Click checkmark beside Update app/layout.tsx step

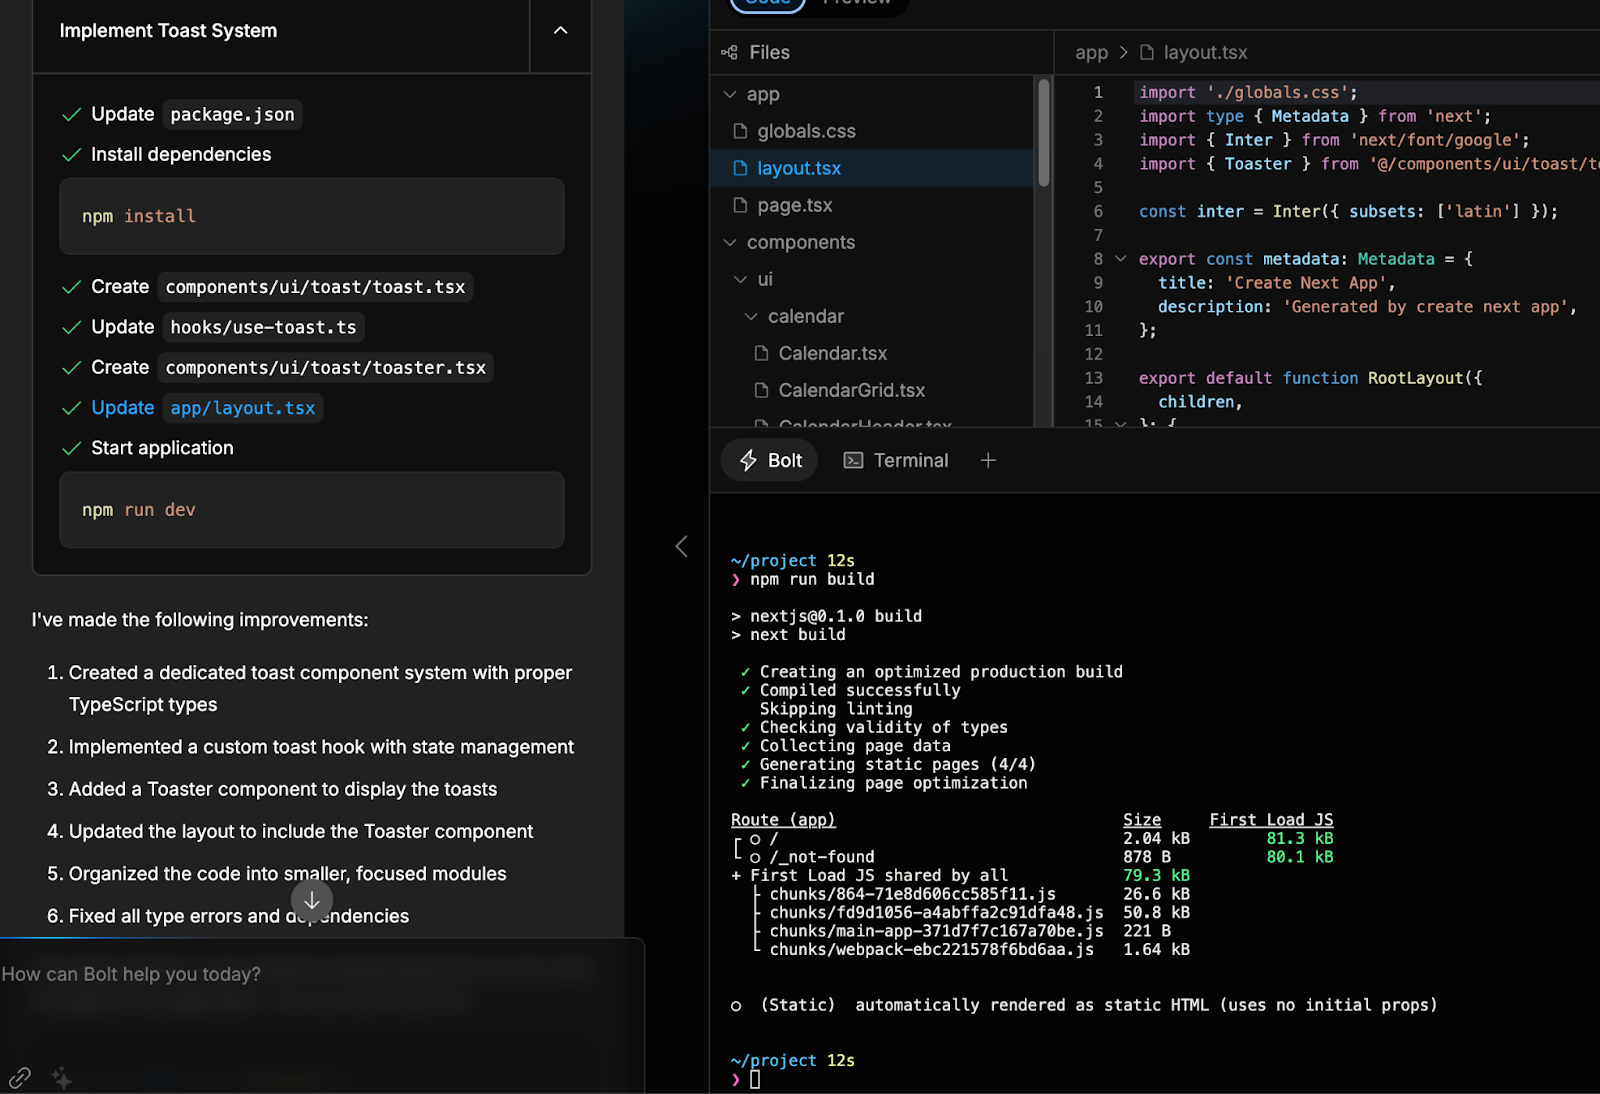pos(71,408)
